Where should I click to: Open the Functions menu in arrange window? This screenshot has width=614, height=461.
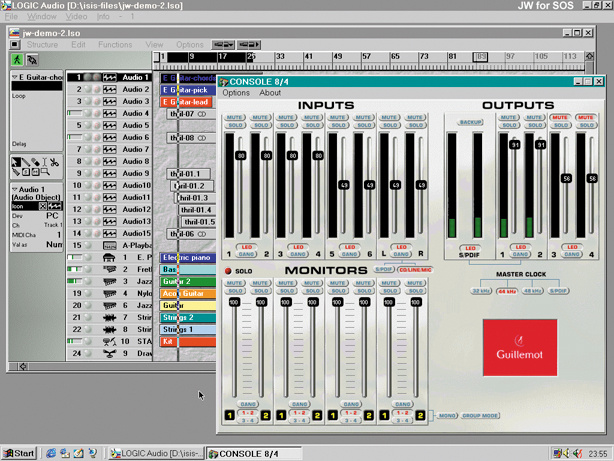tap(115, 45)
